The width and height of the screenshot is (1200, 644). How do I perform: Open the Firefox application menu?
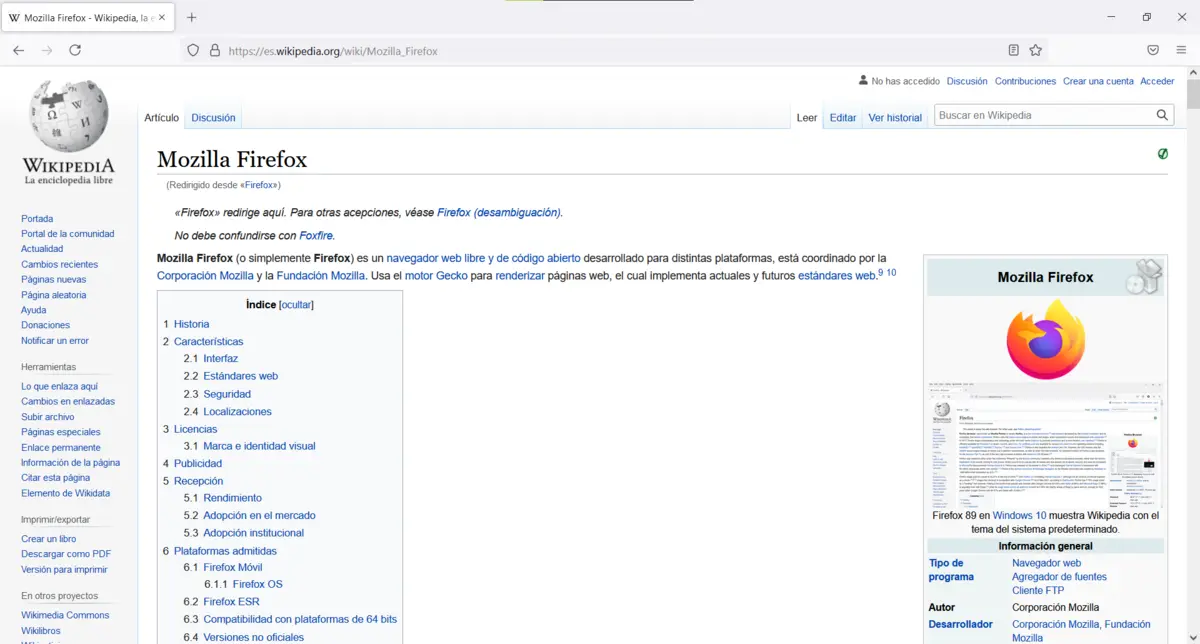click(1181, 50)
